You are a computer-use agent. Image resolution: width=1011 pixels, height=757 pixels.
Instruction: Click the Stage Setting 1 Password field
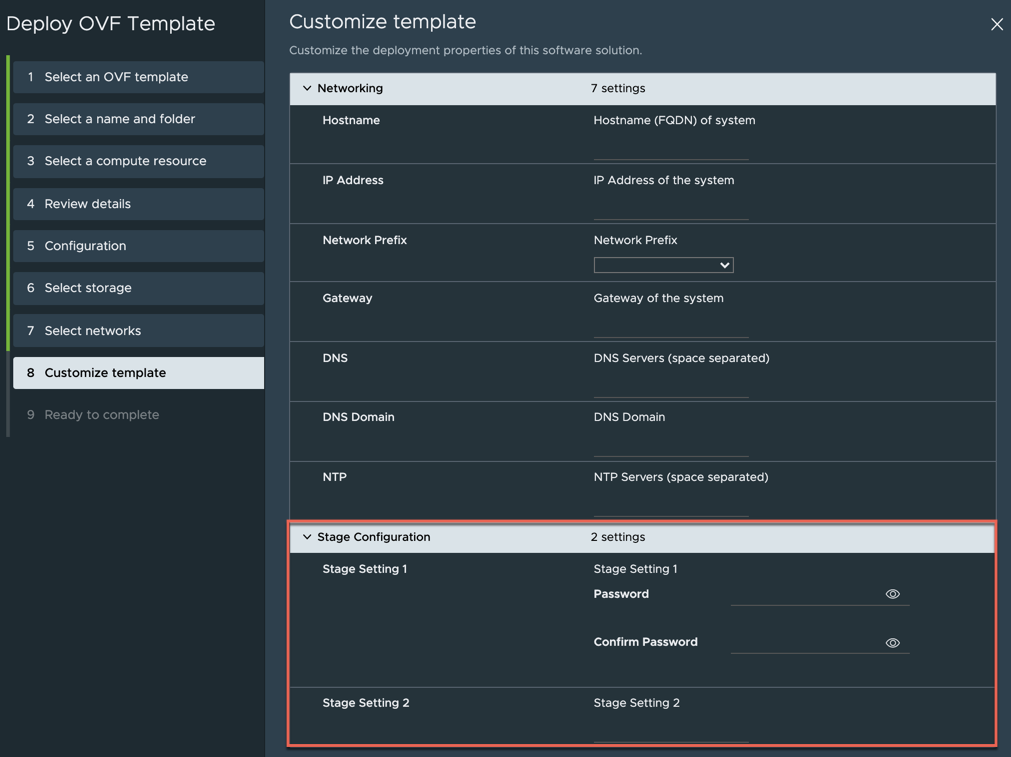click(805, 594)
